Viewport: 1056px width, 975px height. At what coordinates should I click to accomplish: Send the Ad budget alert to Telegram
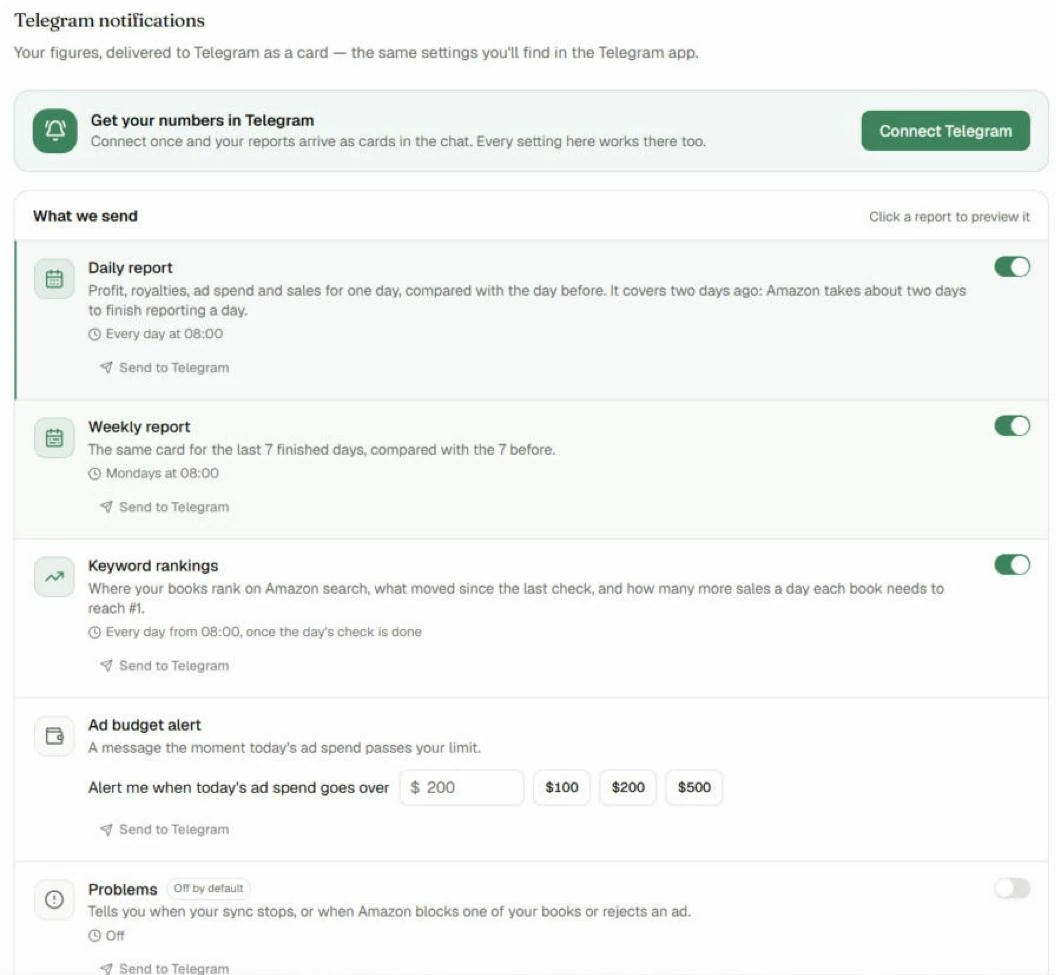164,830
